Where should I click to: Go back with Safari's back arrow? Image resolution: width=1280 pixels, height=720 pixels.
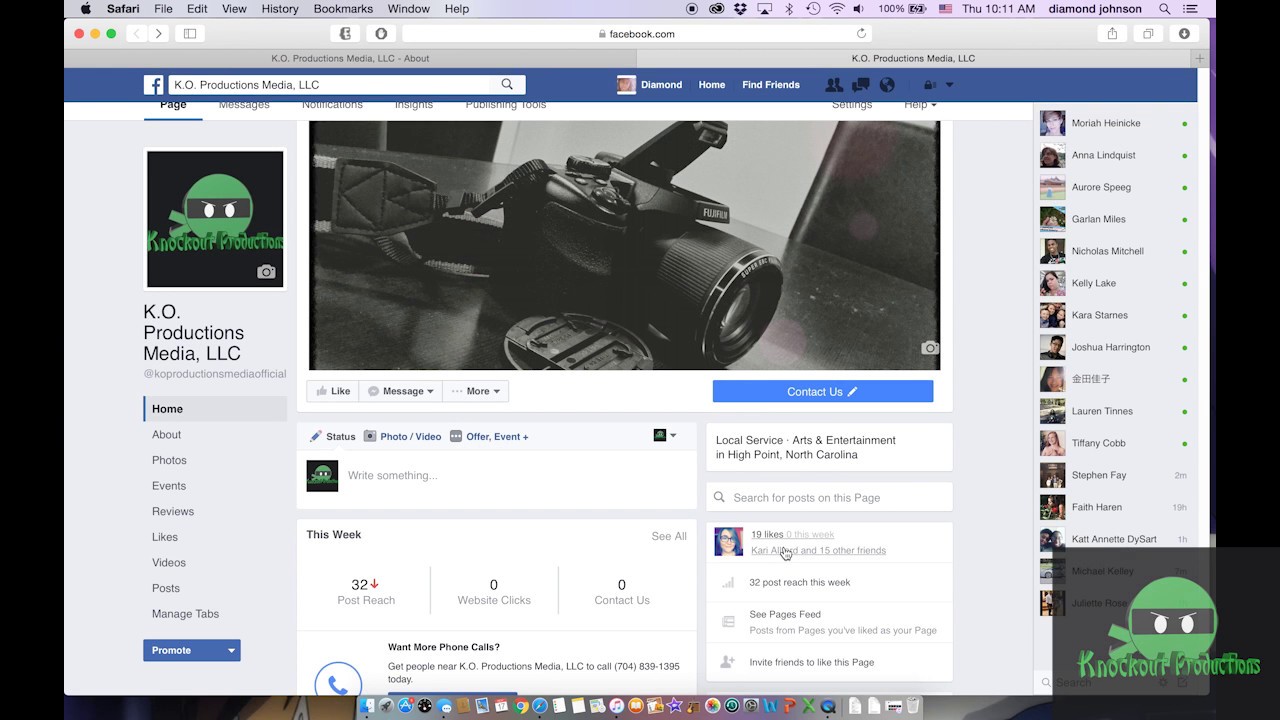tap(138, 33)
